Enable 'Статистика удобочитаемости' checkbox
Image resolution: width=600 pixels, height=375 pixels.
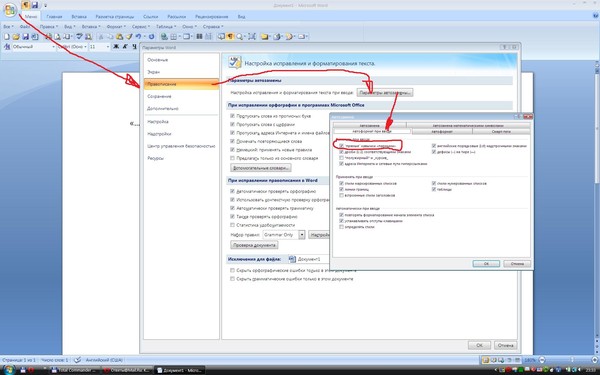[232, 225]
